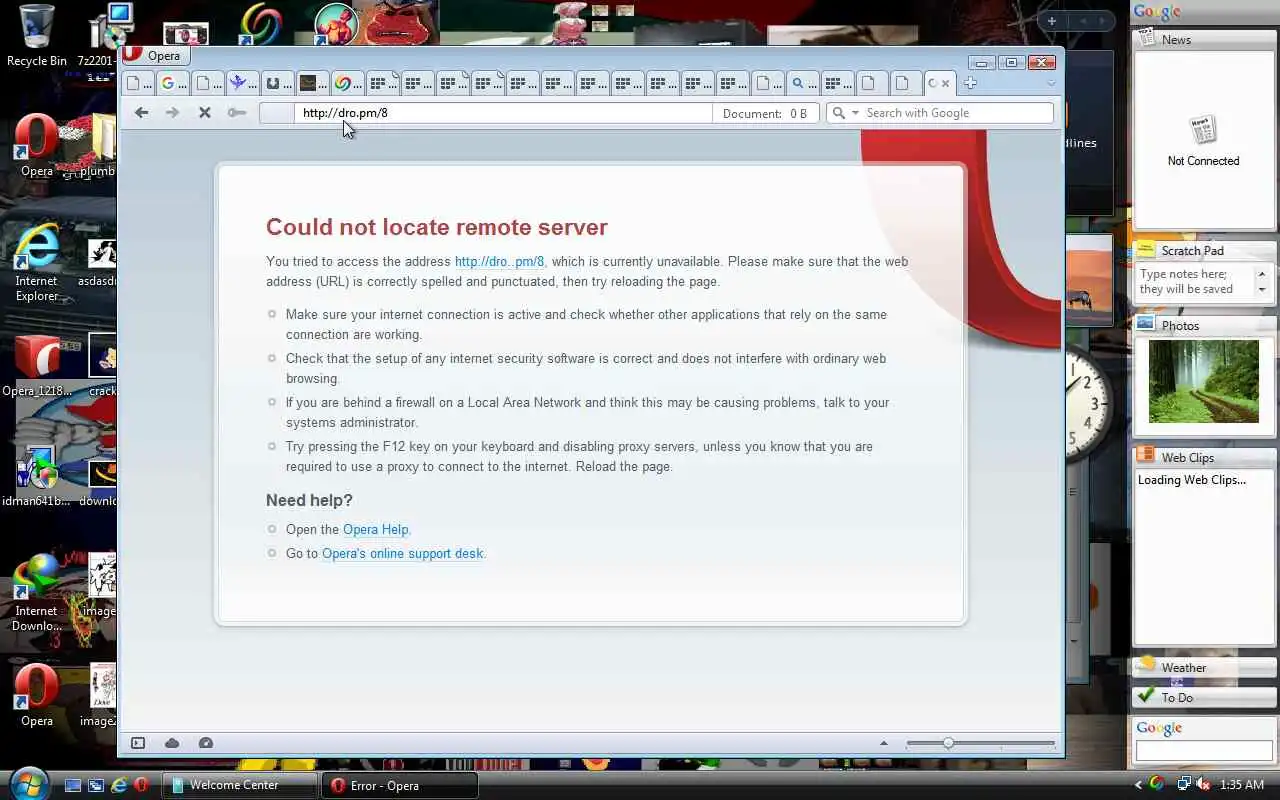Click the muted volume tray icon
The image size is (1280, 800).
click(1203, 785)
